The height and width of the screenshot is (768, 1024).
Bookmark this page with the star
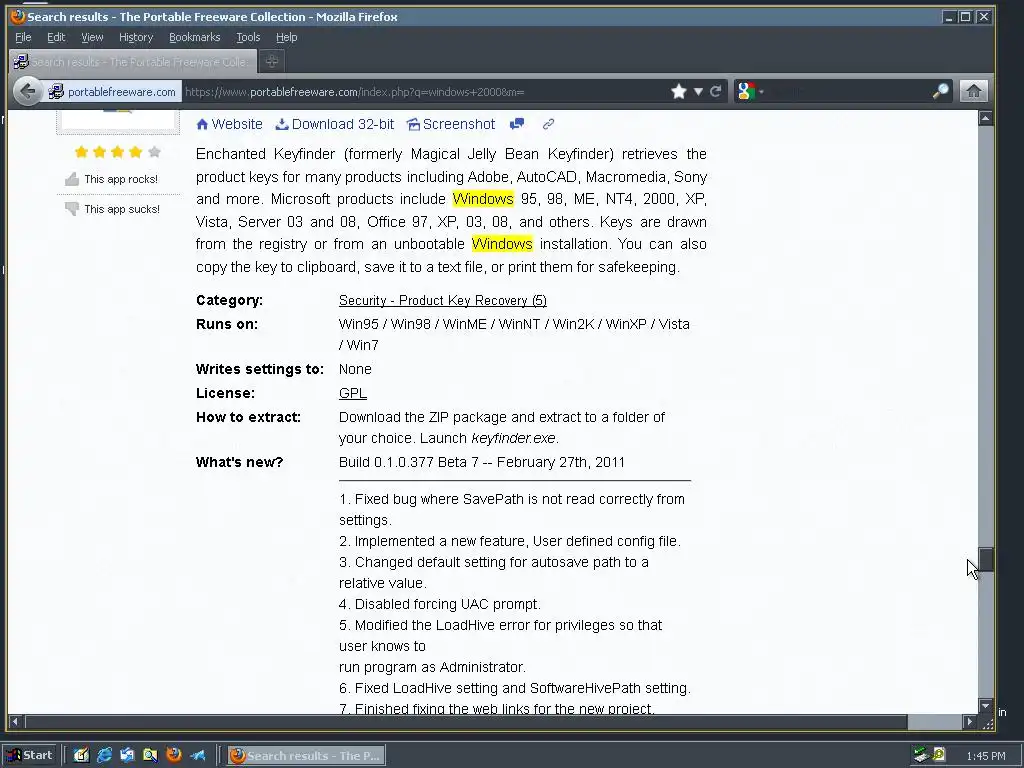coord(679,91)
